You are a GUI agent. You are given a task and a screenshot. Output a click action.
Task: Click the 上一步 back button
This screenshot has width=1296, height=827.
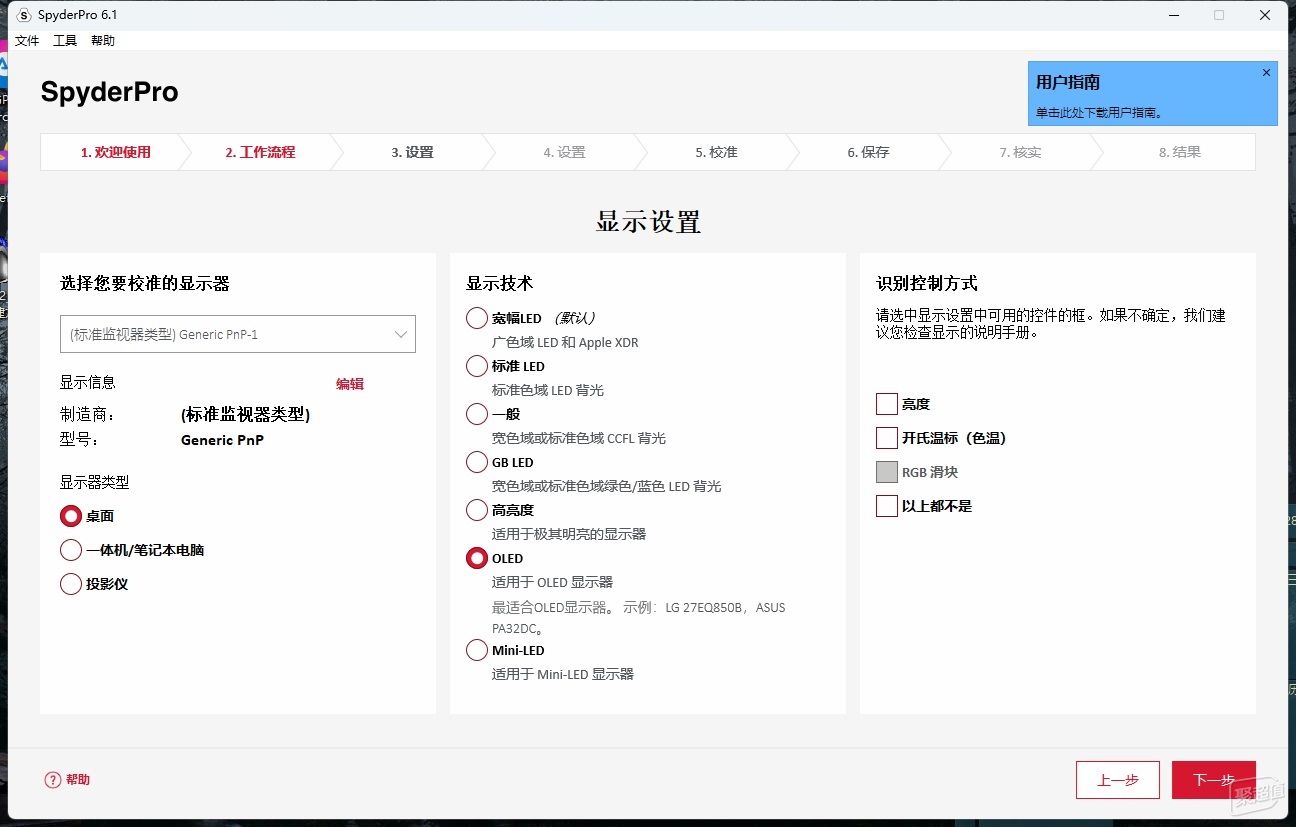pyautogui.click(x=1118, y=780)
